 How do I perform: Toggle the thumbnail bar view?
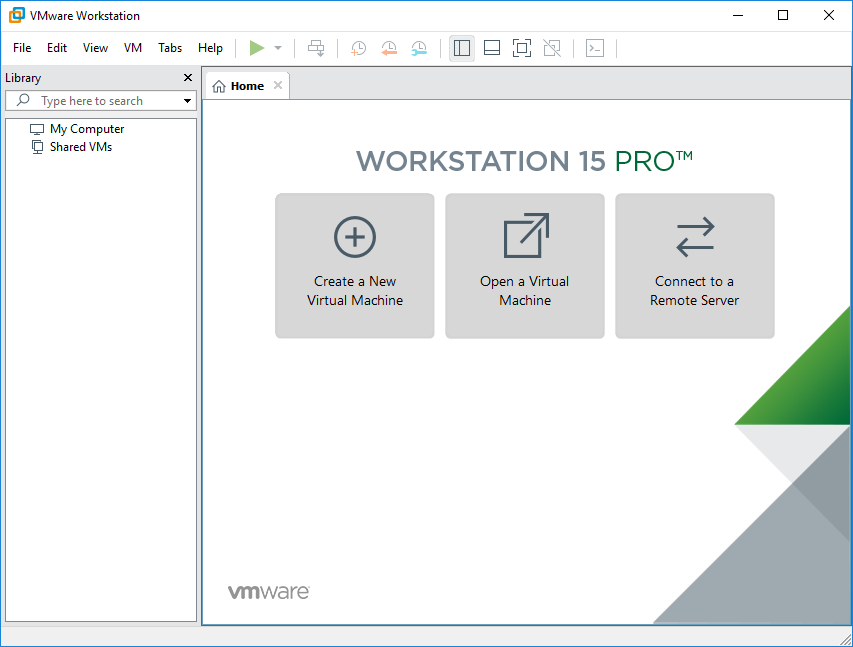pos(491,47)
